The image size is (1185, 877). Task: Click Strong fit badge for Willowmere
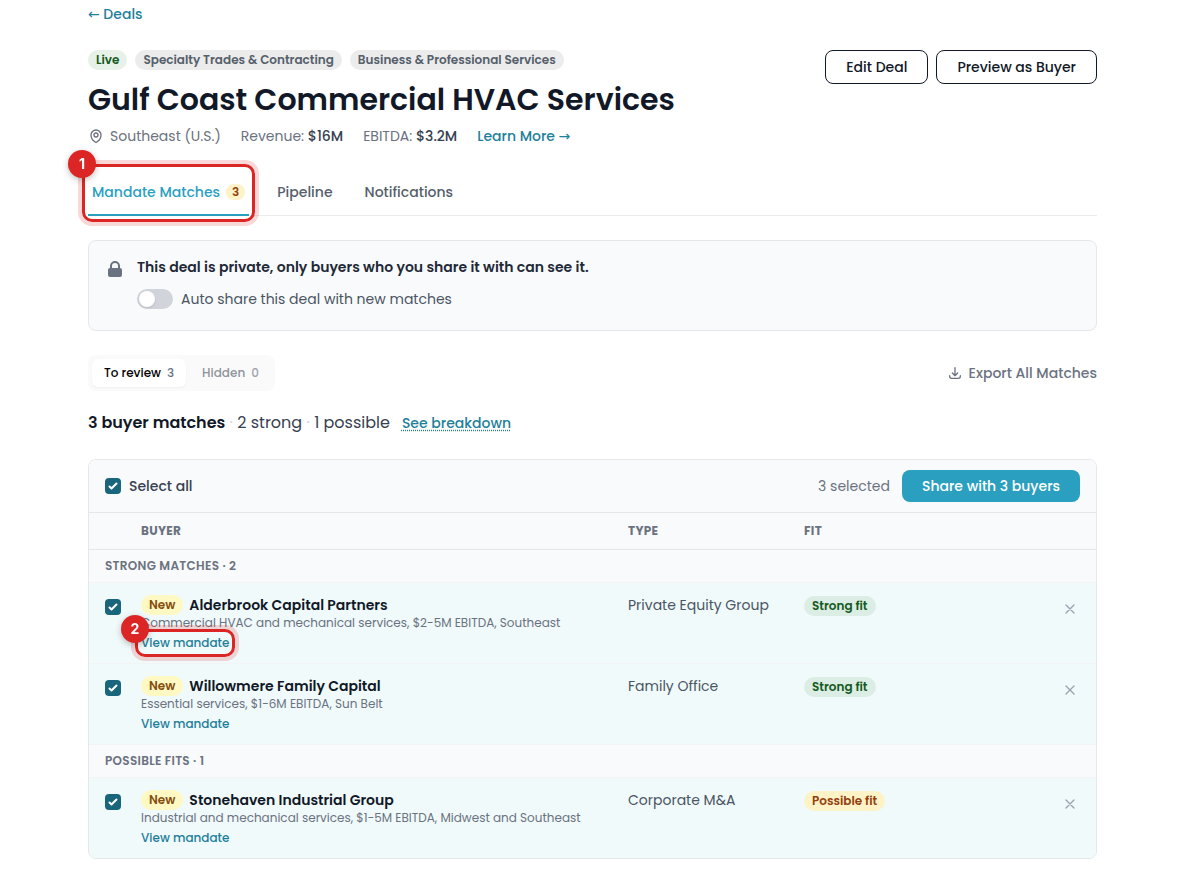(x=840, y=686)
